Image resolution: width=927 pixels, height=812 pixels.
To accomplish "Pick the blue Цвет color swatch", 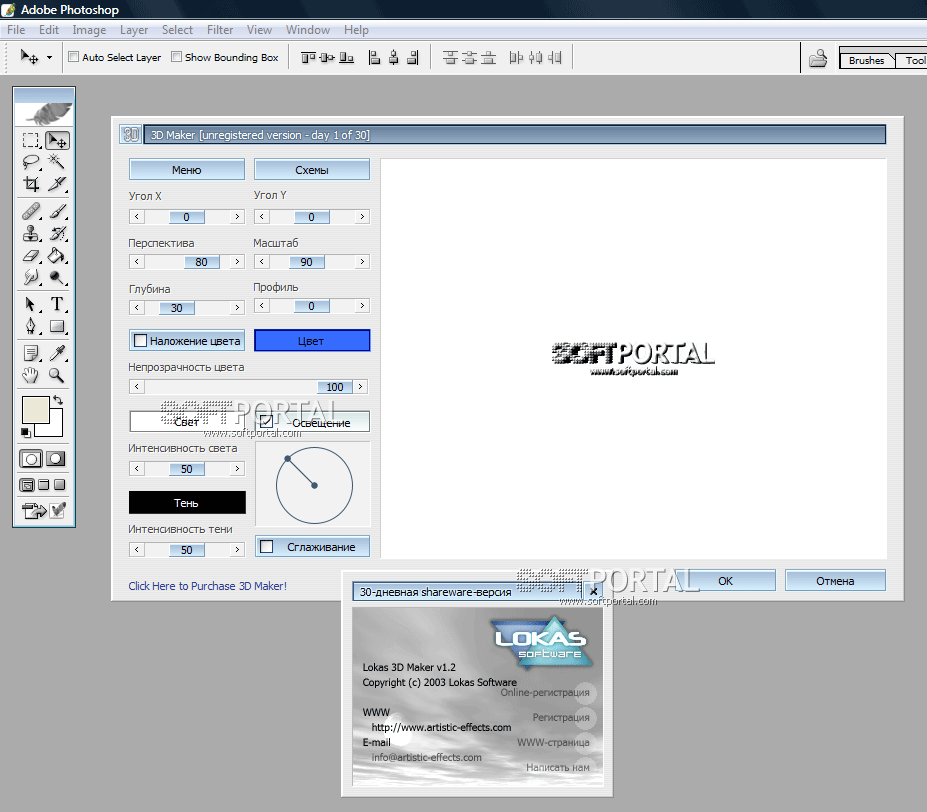I will click(x=312, y=341).
